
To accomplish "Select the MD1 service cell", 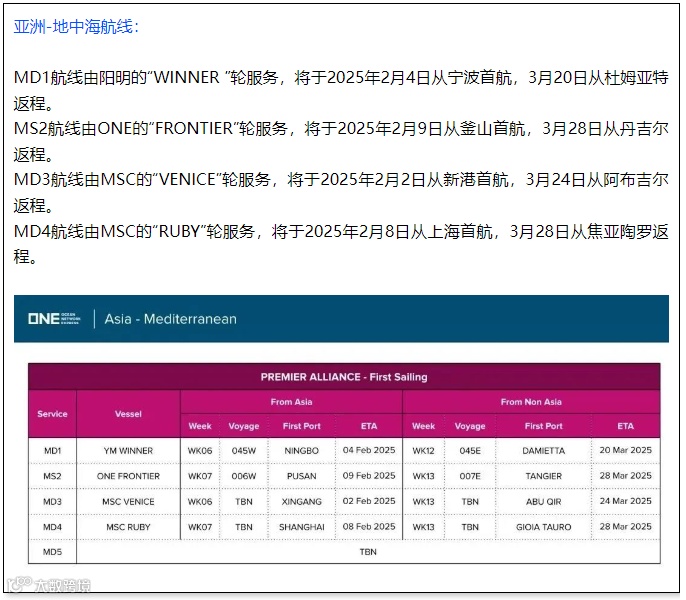I will pyautogui.click(x=52, y=451).
